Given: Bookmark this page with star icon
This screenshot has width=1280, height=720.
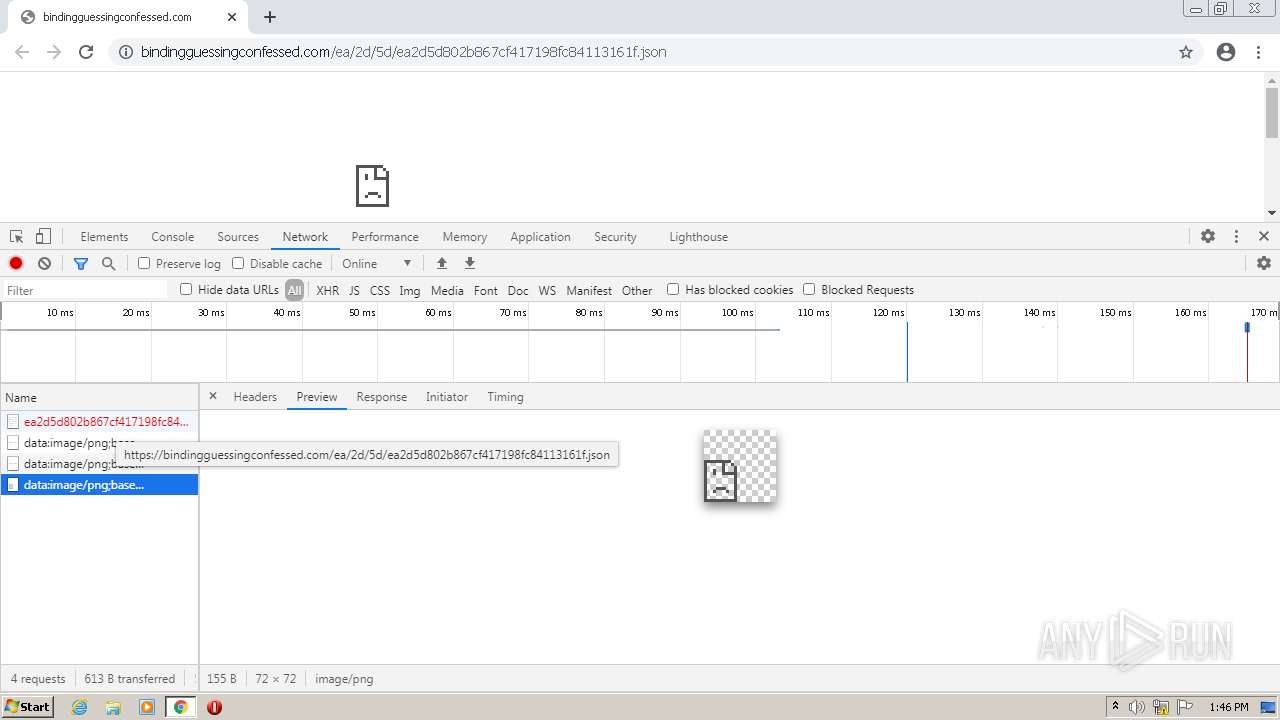Looking at the screenshot, I should click(x=1186, y=52).
